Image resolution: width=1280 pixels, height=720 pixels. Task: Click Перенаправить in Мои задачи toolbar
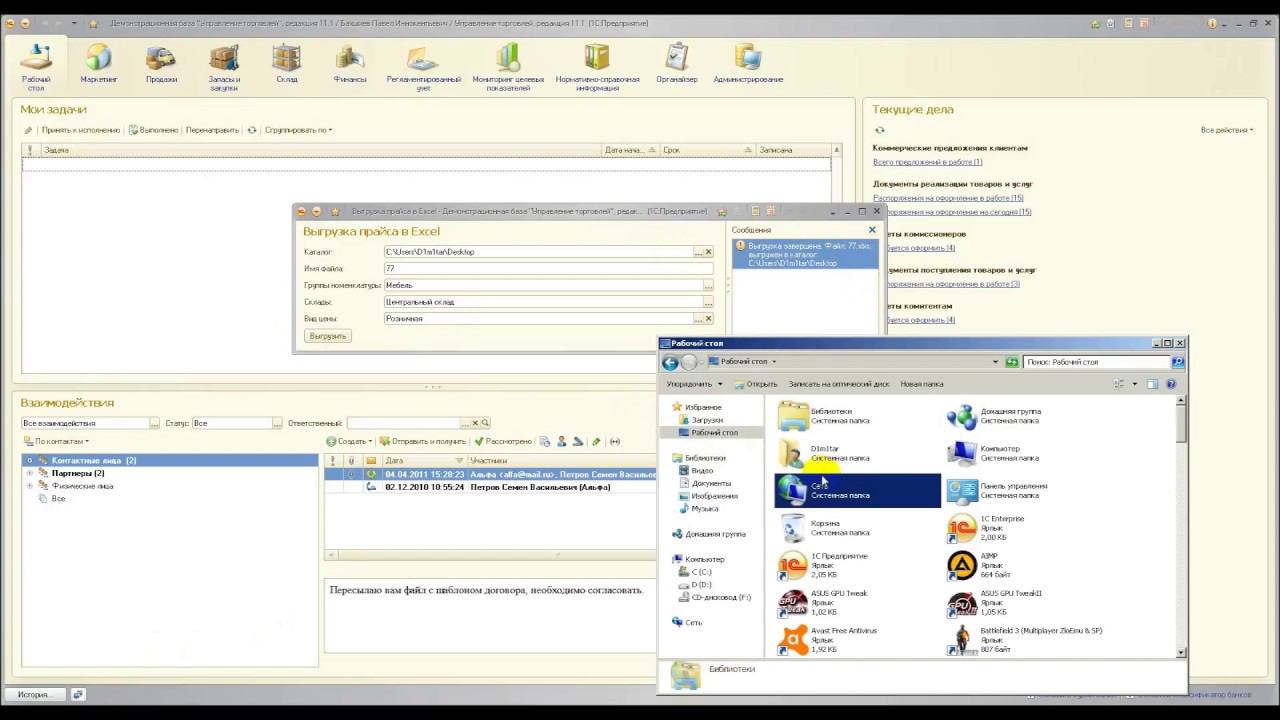coord(213,130)
